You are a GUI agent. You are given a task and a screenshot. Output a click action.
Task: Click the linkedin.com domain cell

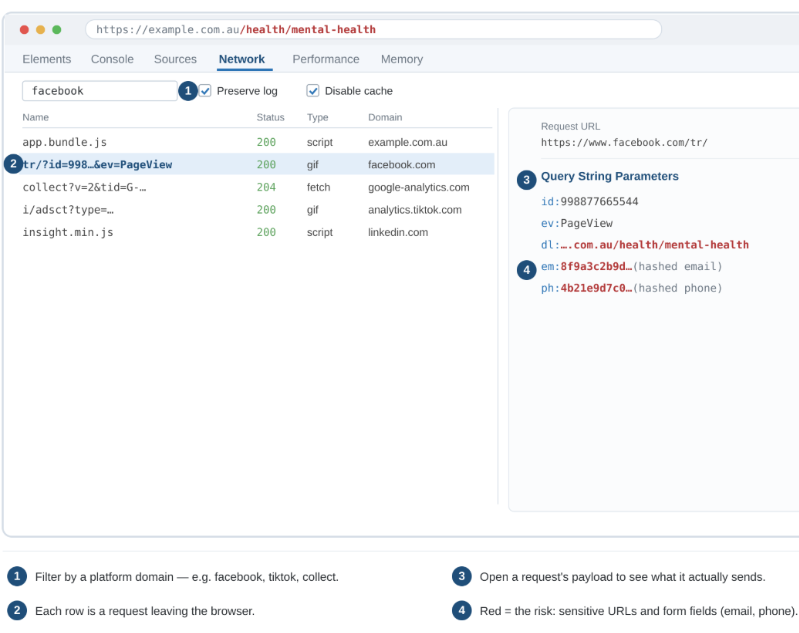coord(398,232)
